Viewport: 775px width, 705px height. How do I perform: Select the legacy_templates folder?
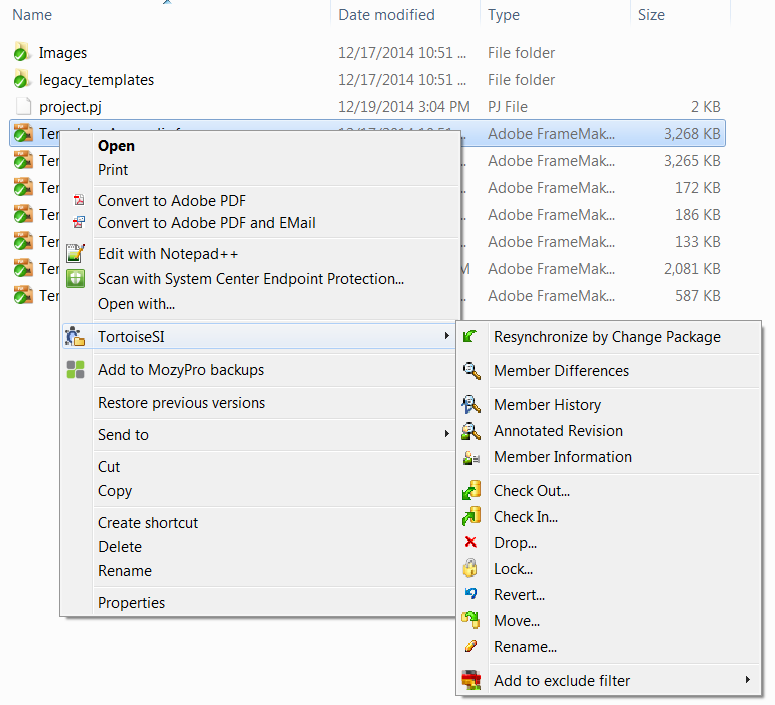point(96,80)
